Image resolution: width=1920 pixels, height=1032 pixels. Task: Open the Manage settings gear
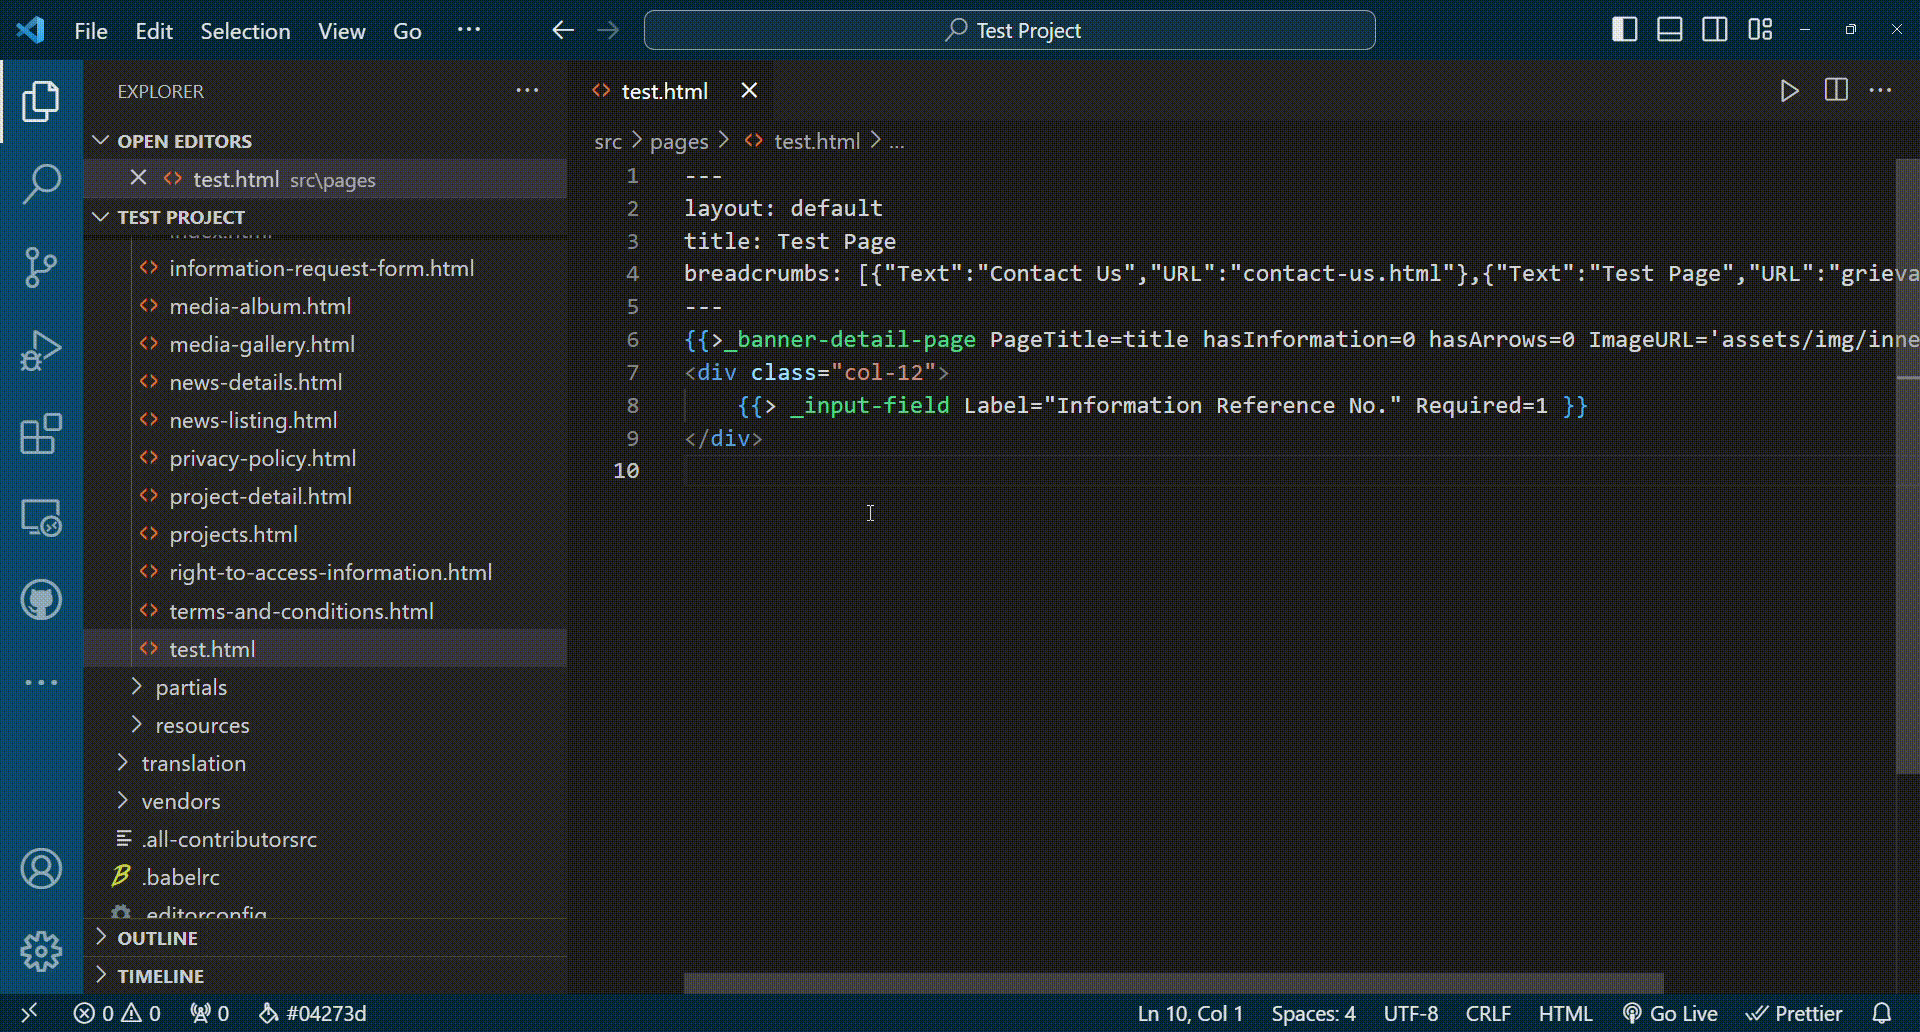[x=41, y=952]
